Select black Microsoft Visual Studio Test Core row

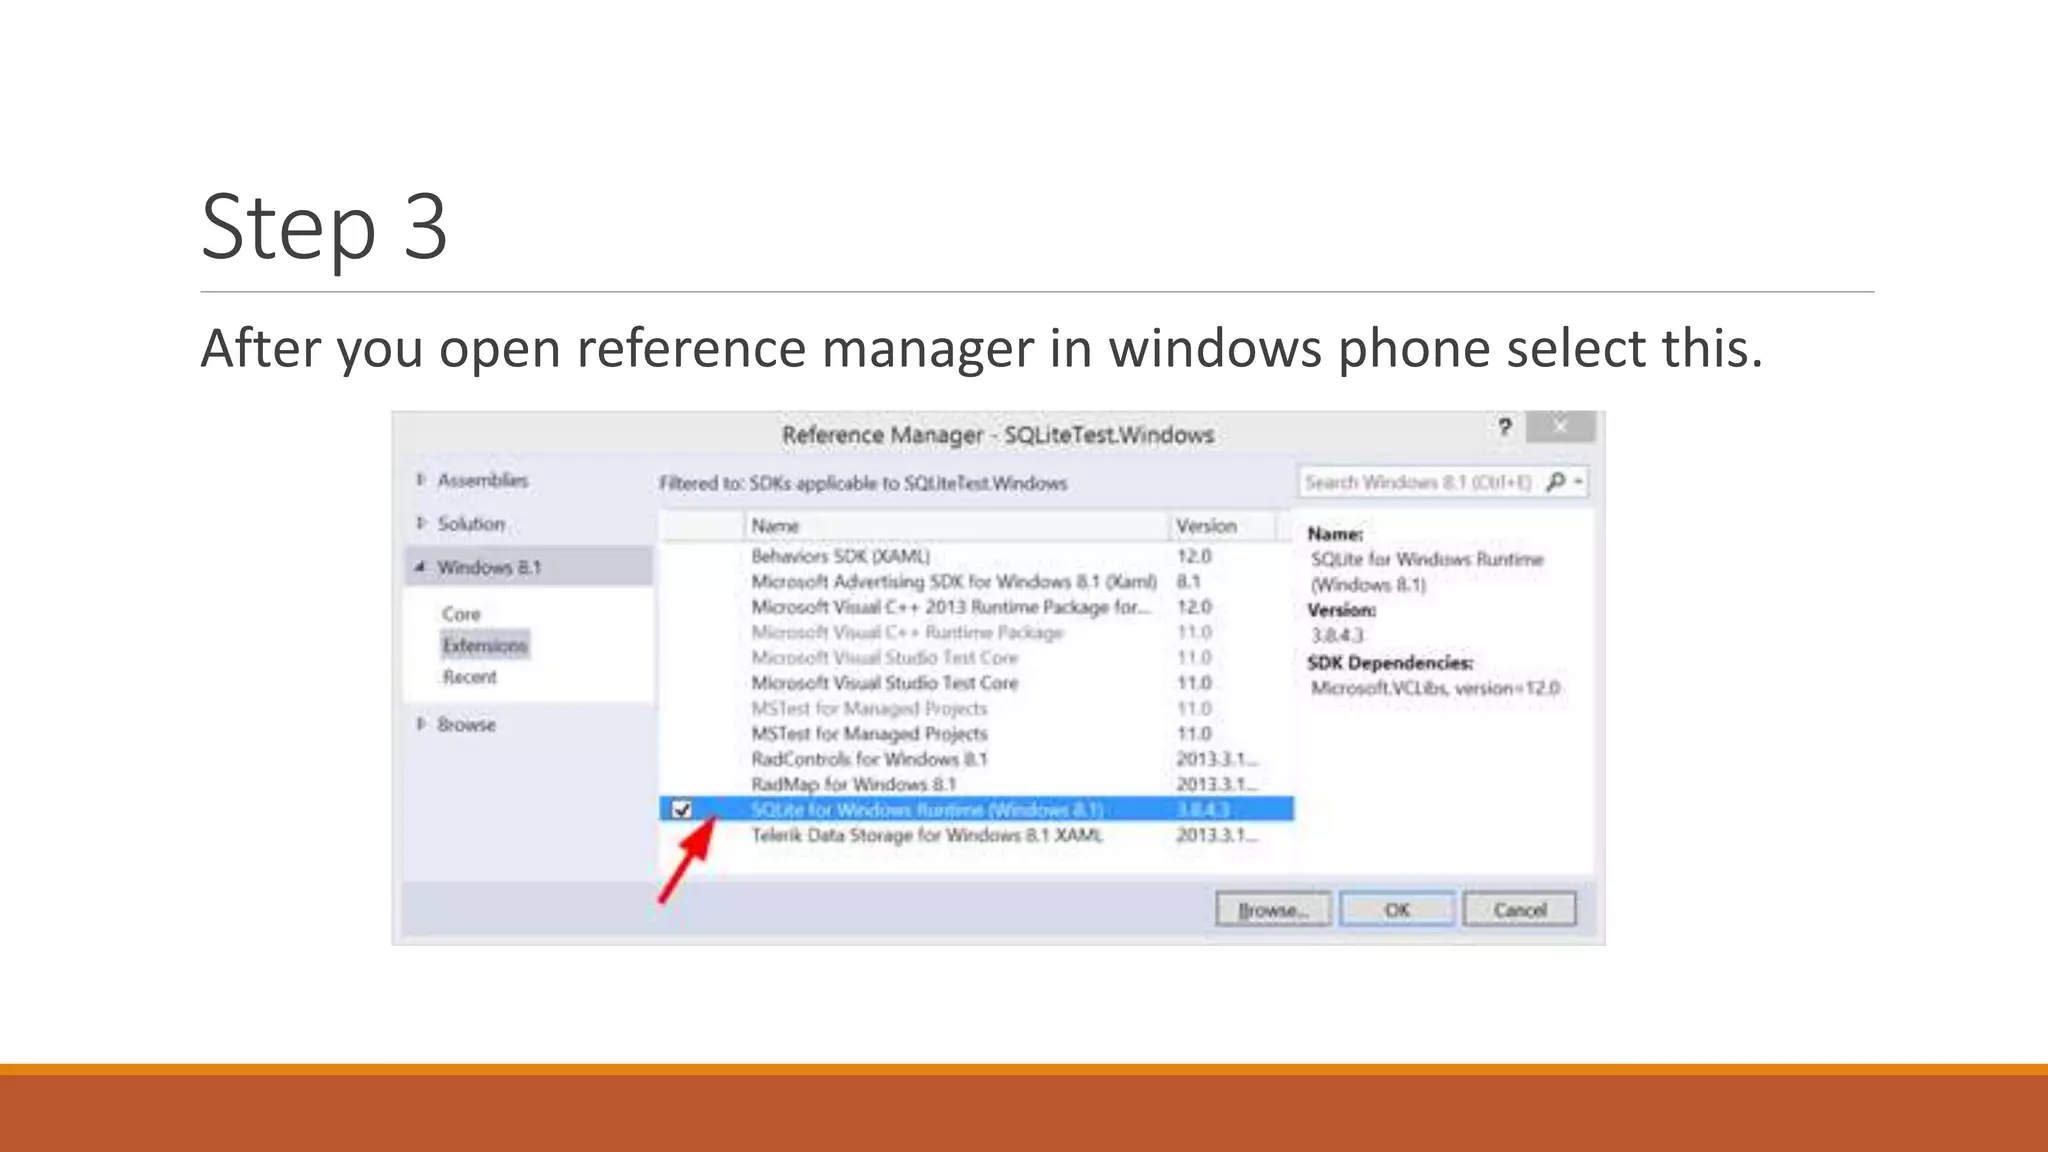tap(976, 683)
